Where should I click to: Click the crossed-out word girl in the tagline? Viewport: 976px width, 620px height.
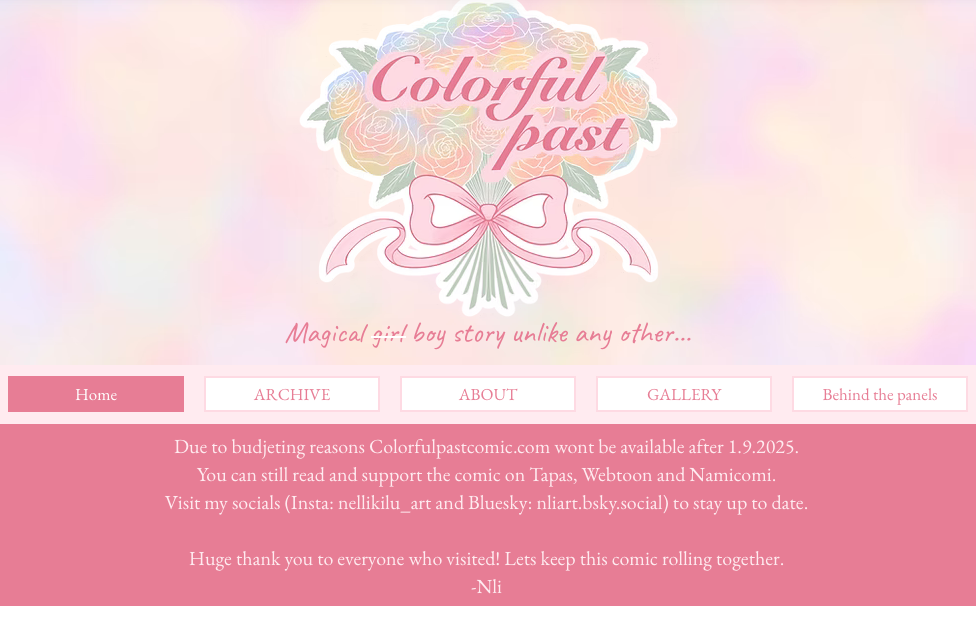click(x=390, y=335)
